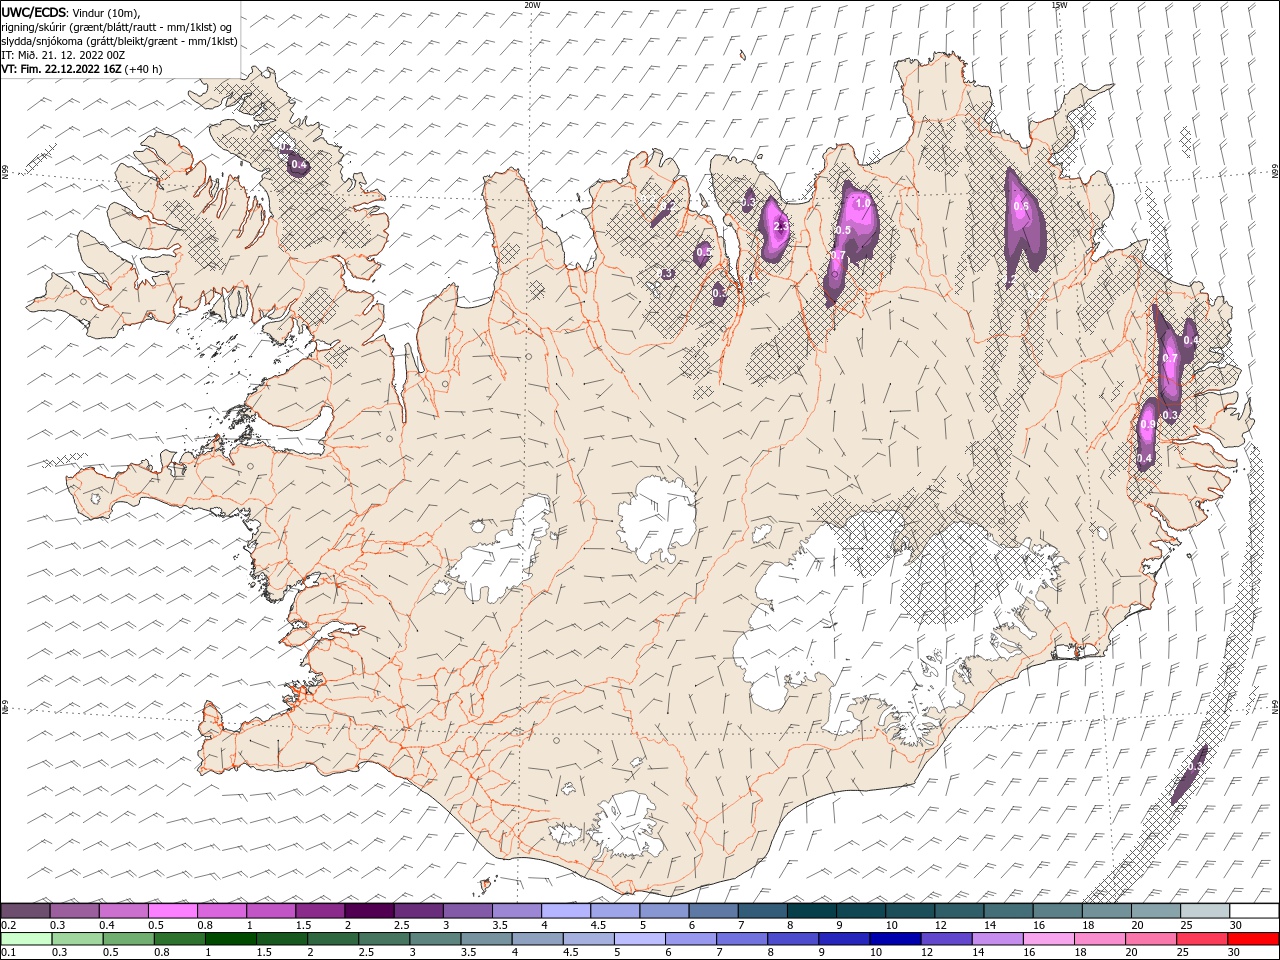
Task: Click the dark blue 10 swatch in rain legend
Action: point(895,939)
